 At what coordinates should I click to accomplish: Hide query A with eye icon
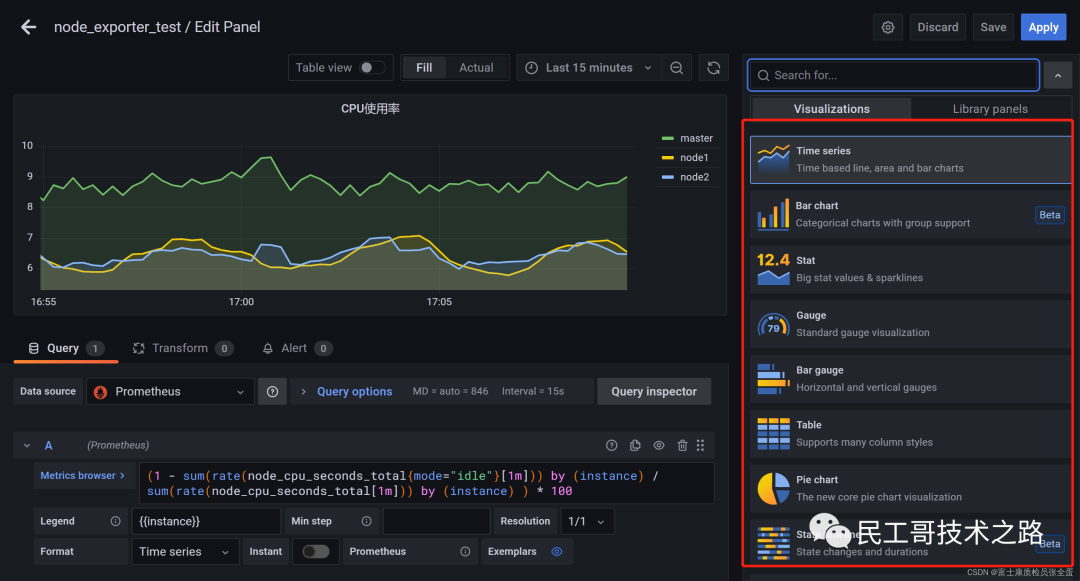658,445
